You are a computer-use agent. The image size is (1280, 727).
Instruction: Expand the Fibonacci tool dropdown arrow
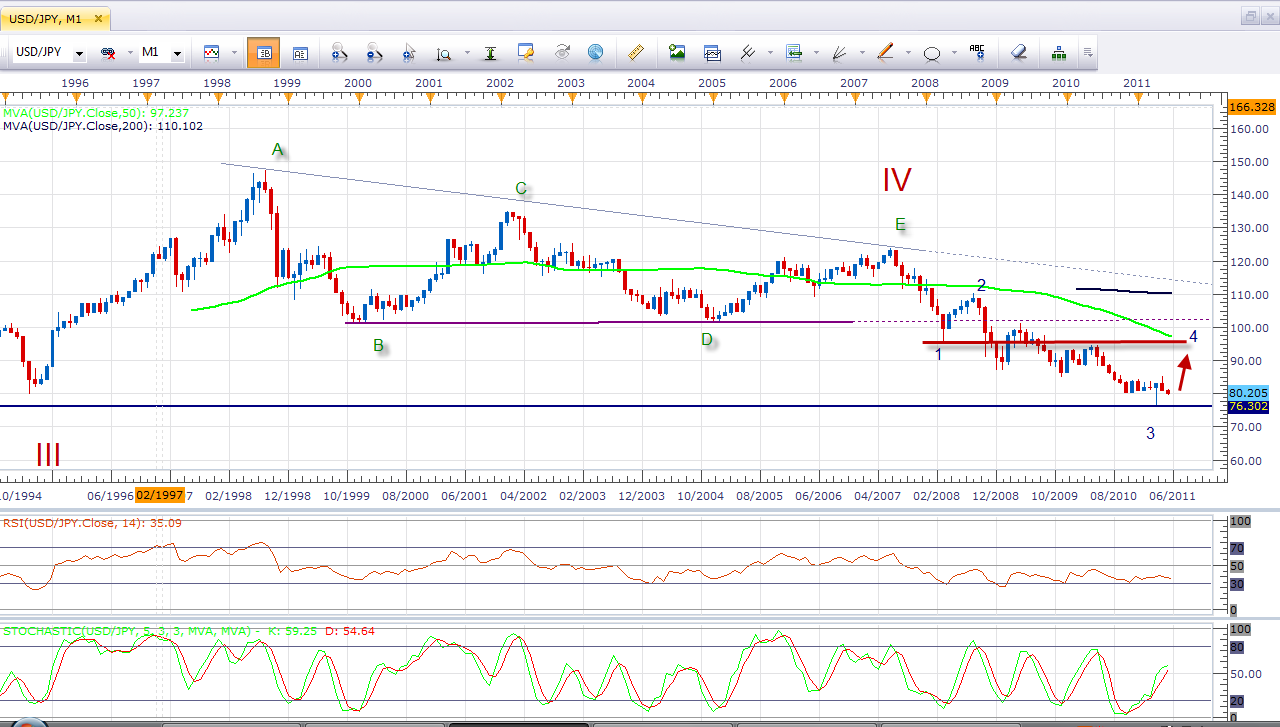pyautogui.click(x=816, y=53)
